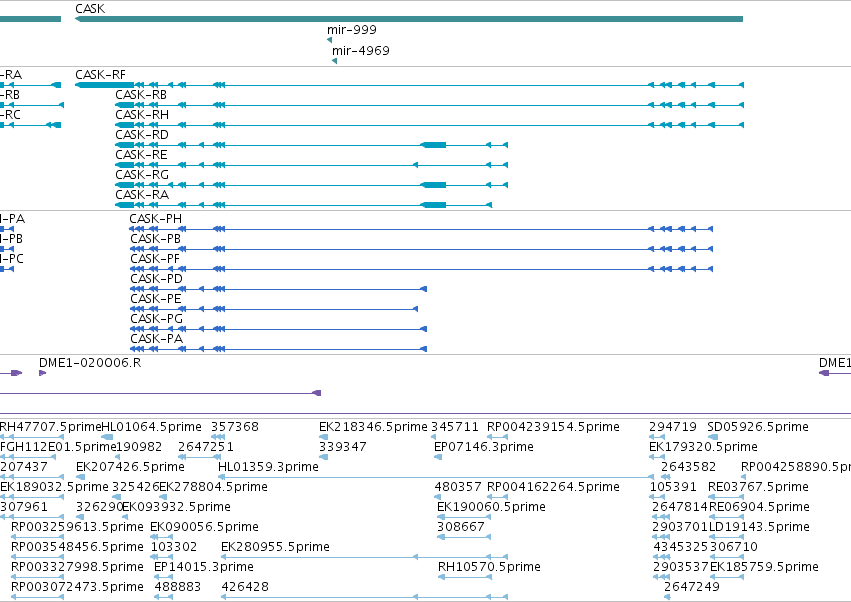Image resolution: width=851 pixels, height=602 pixels.
Task: Click the RP003259613.5prime label
Action: 77,527
